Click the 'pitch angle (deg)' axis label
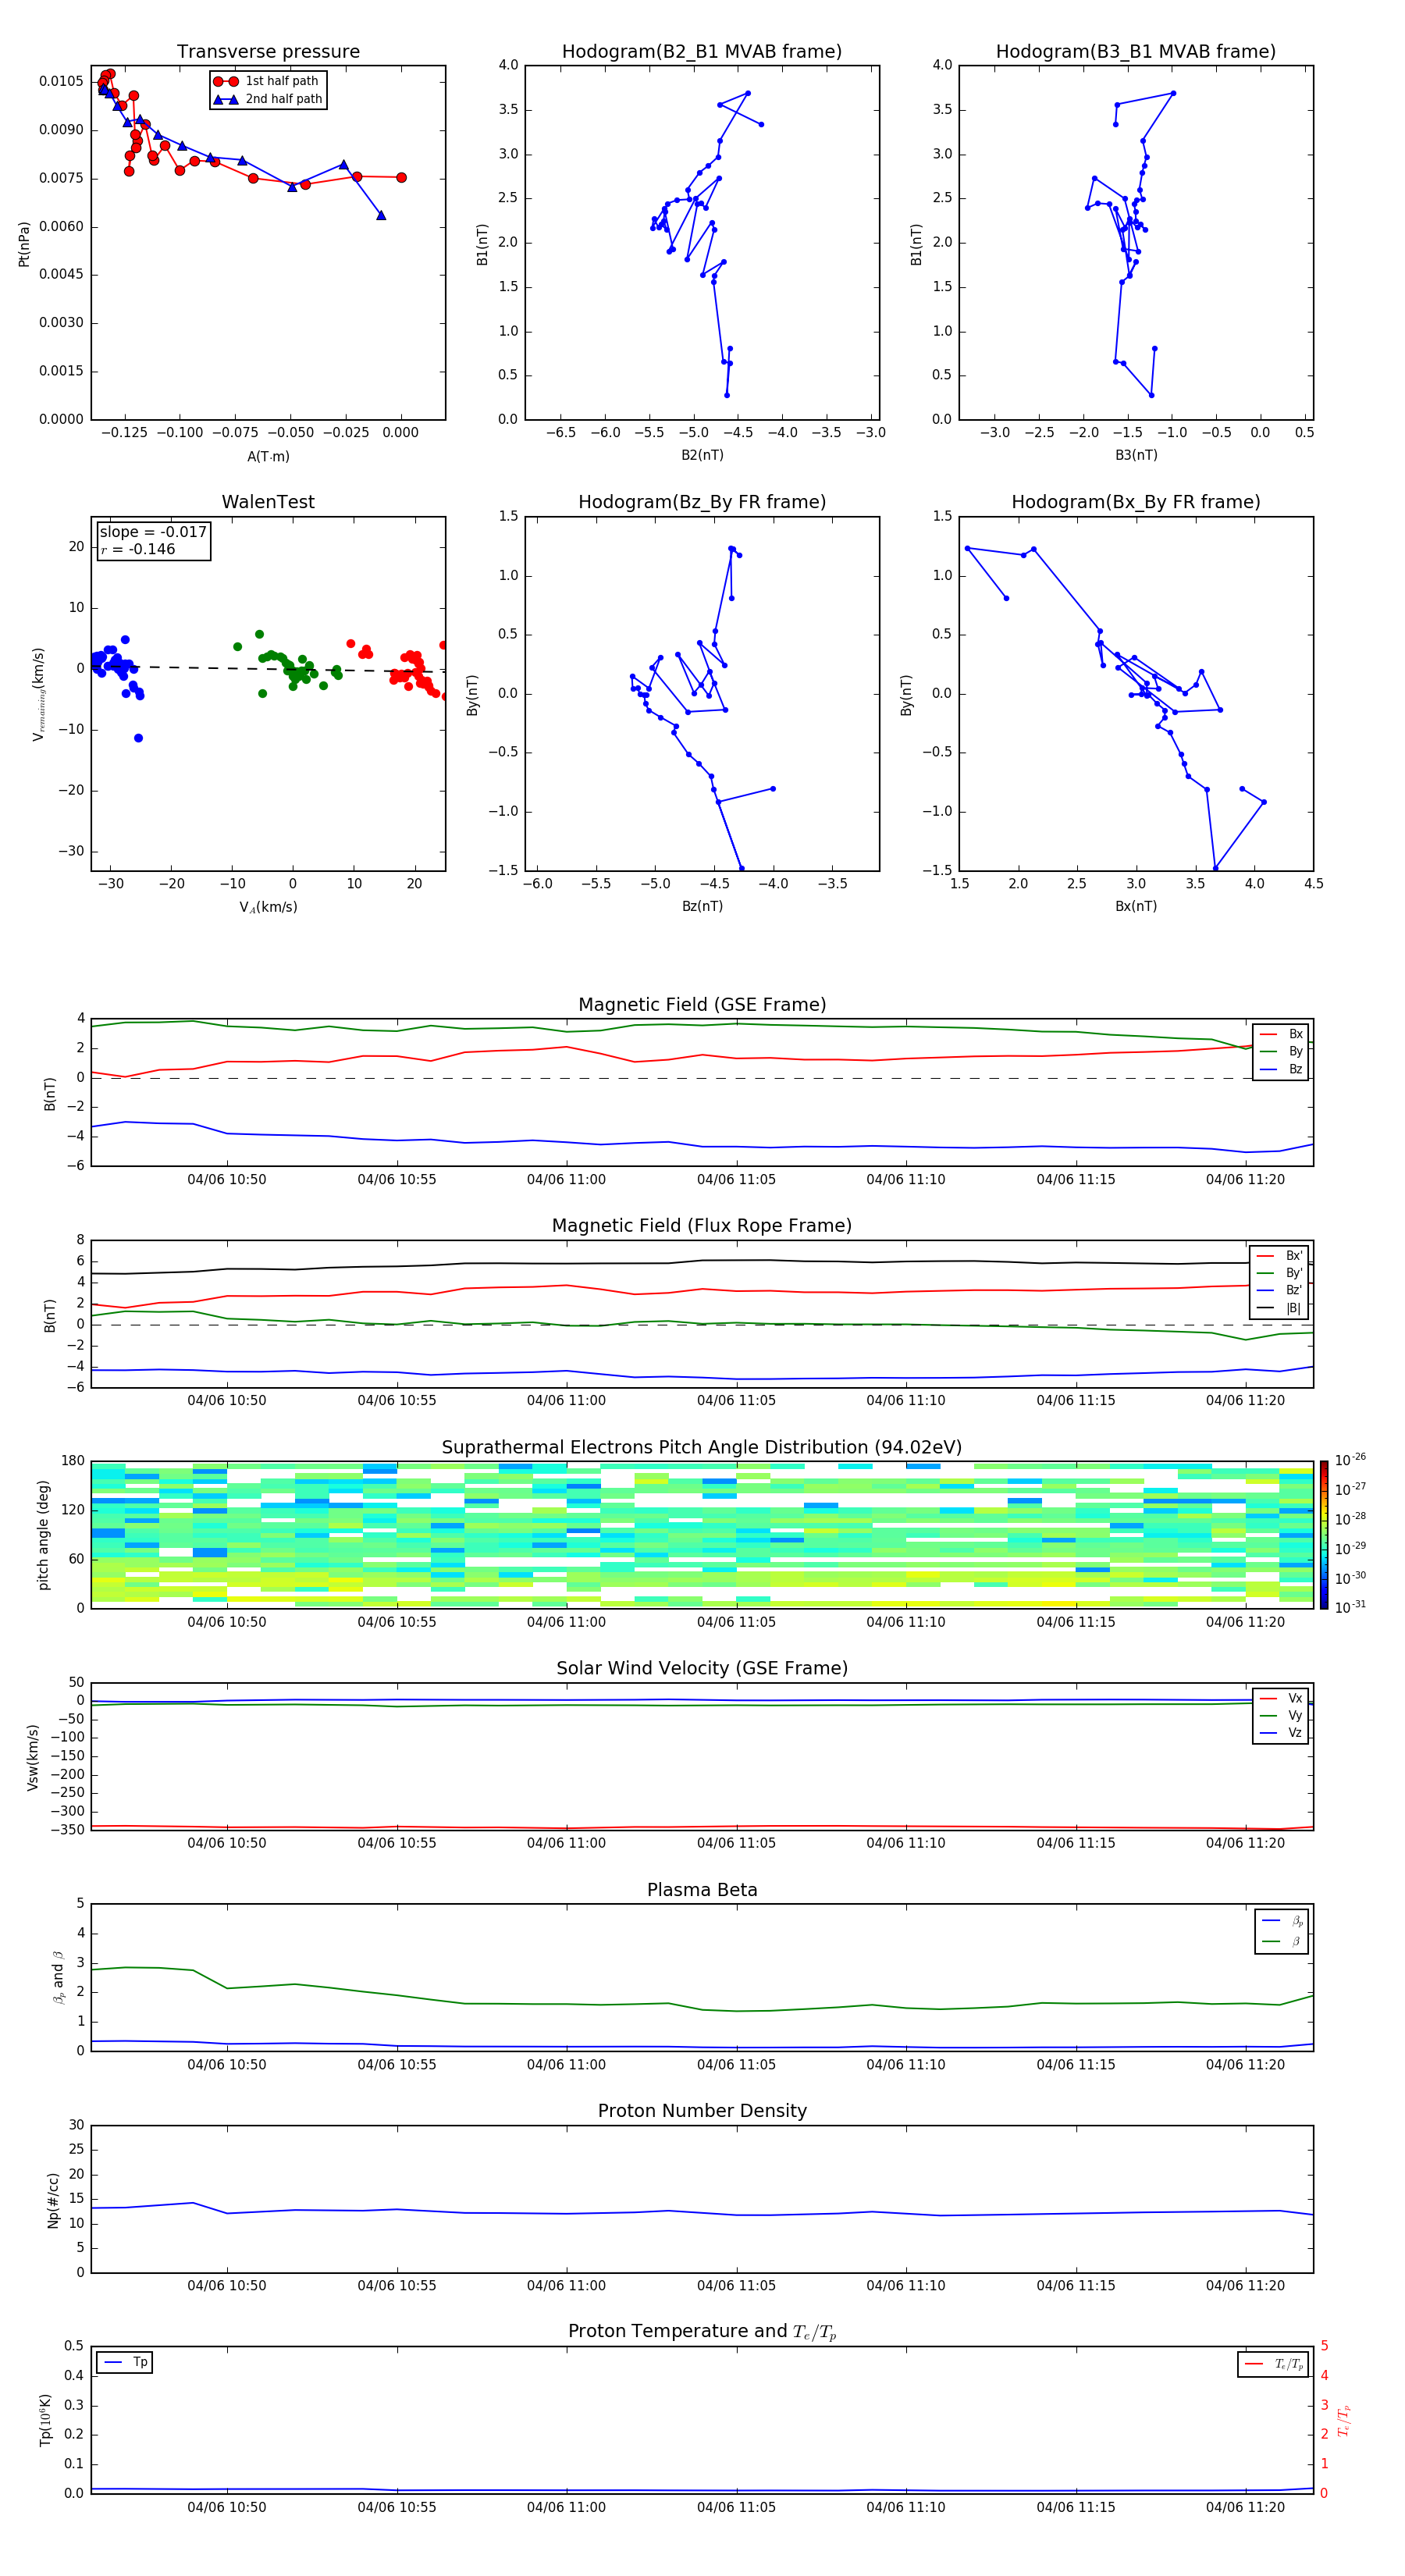The image size is (1405, 2576). 43,1535
